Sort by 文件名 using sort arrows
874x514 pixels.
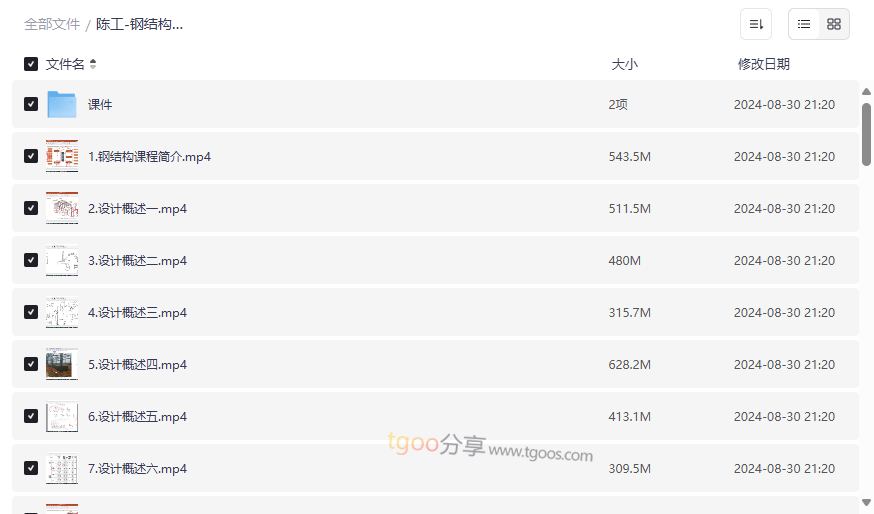coord(93,64)
